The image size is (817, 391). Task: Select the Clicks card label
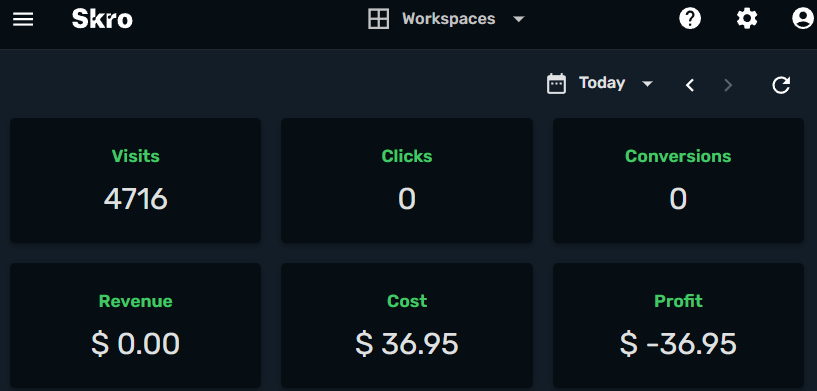(x=407, y=156)
